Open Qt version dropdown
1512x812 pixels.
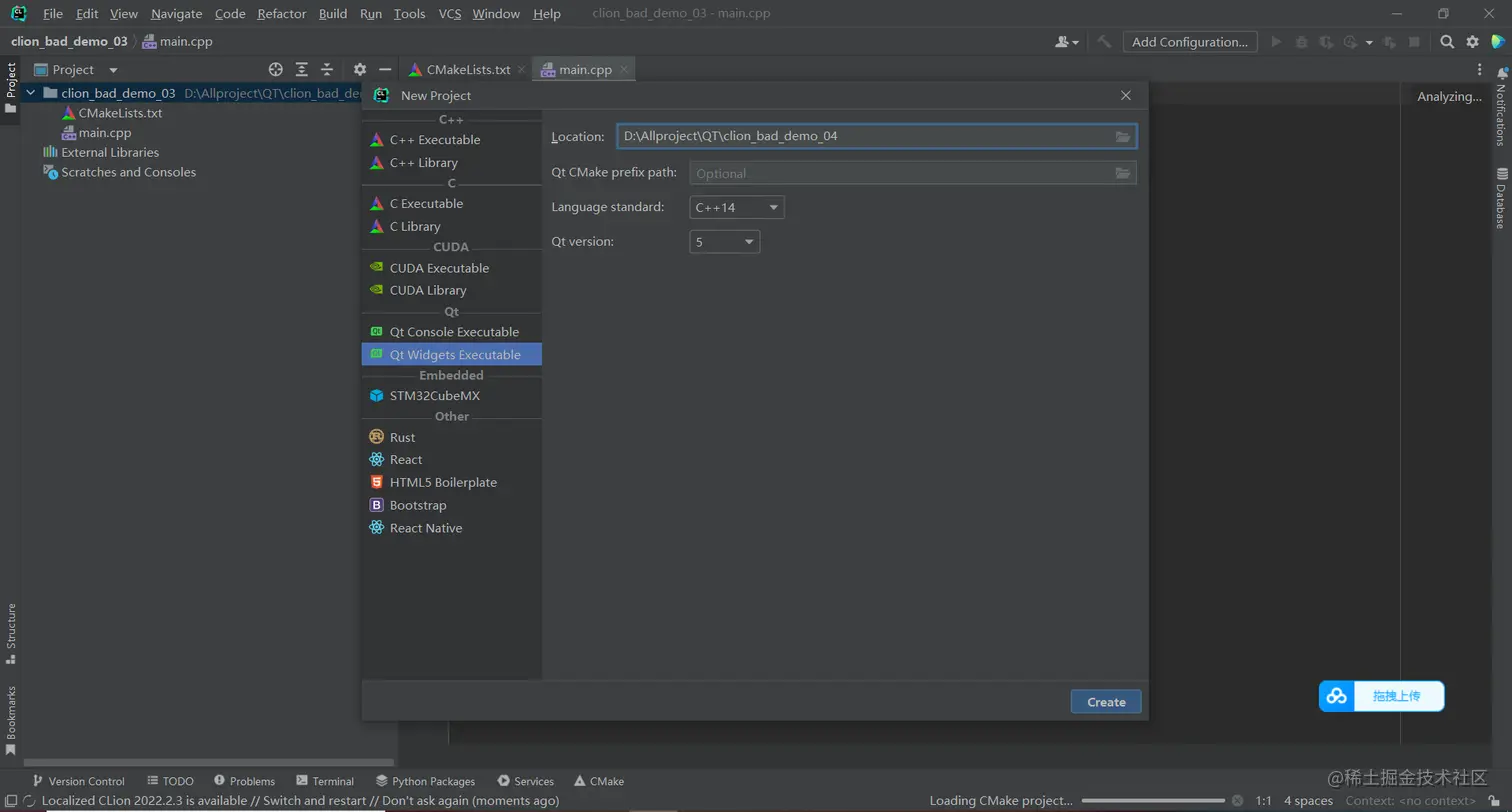(x=725, y=242)
